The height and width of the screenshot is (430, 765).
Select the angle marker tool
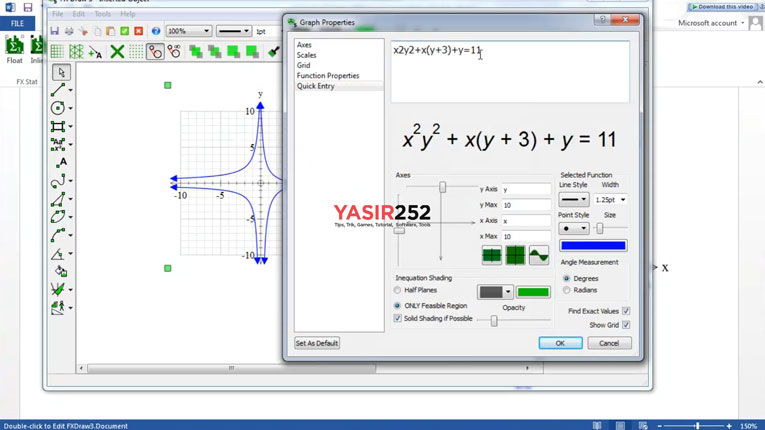click(x=58, y=254)
